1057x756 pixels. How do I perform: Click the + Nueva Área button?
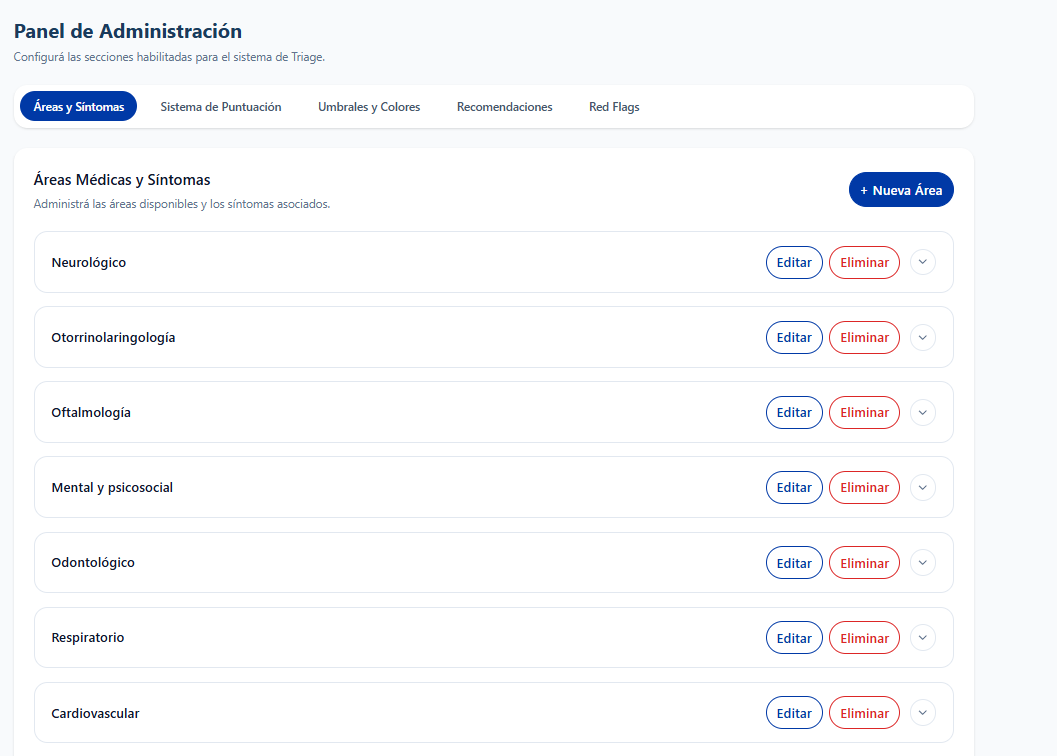point(901,190)
